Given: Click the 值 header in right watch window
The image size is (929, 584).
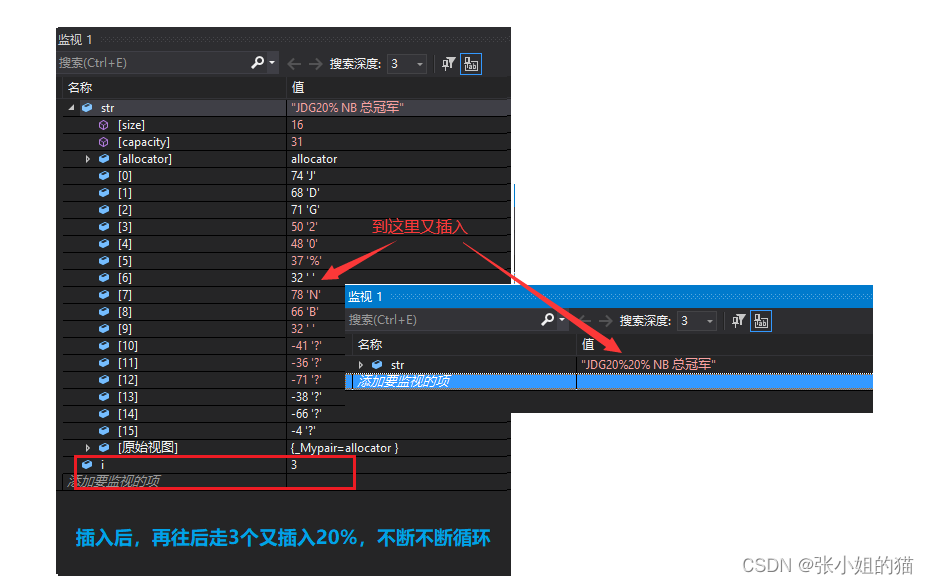Looking at the screenshot, I should click(x=588, y=345).
